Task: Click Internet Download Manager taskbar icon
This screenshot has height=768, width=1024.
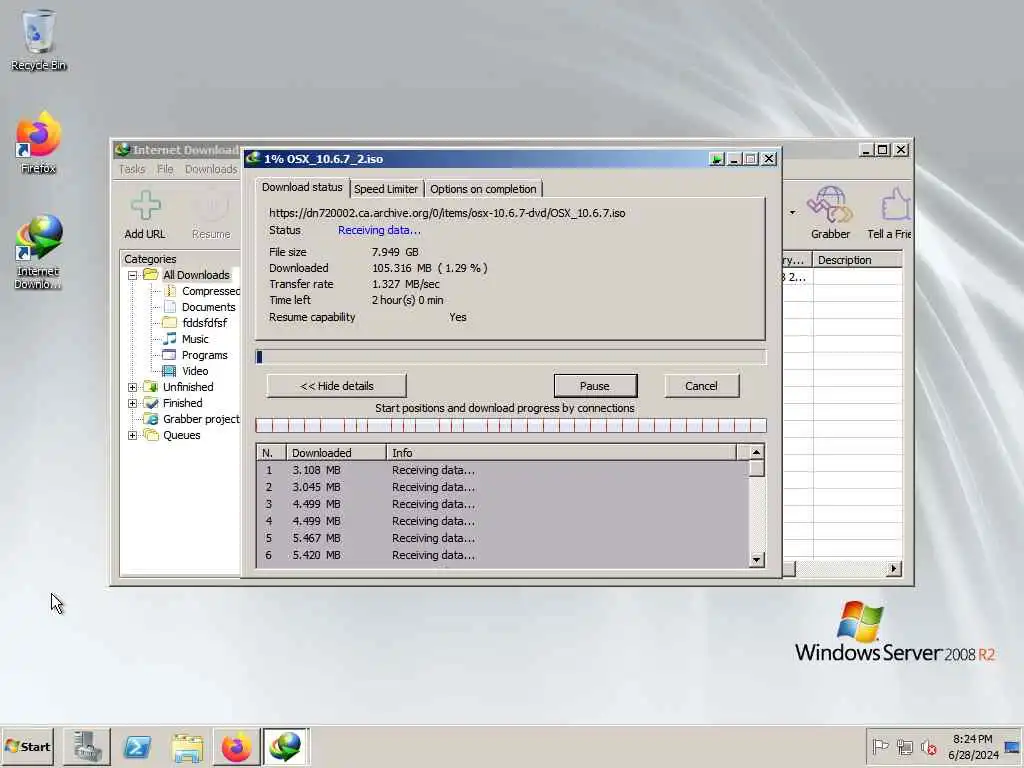Action: 285,746
